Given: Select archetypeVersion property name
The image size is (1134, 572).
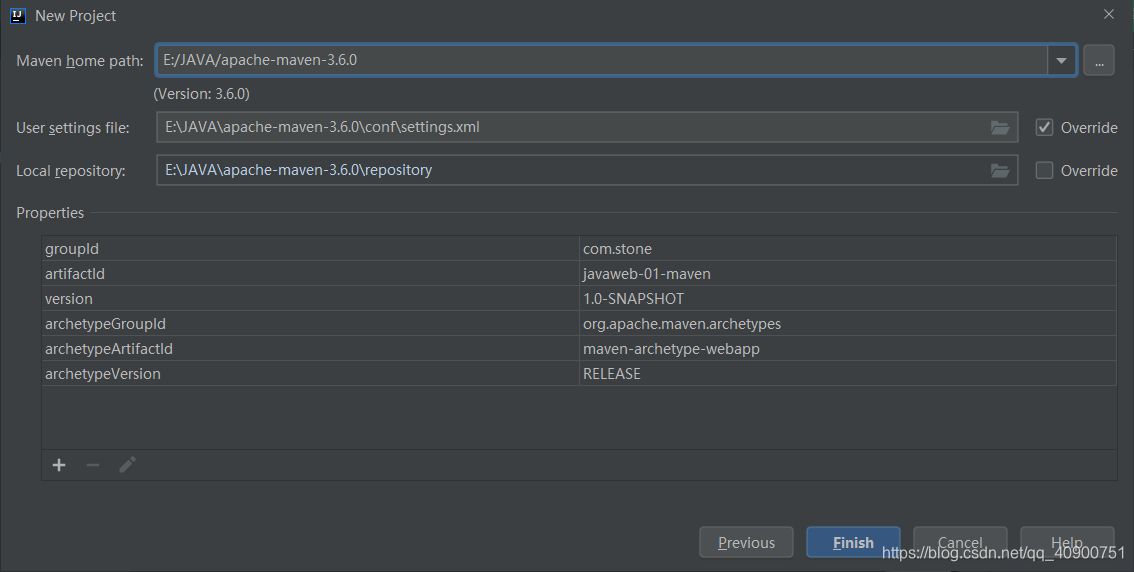Looking at the screenshot, I should coord(103,374).
